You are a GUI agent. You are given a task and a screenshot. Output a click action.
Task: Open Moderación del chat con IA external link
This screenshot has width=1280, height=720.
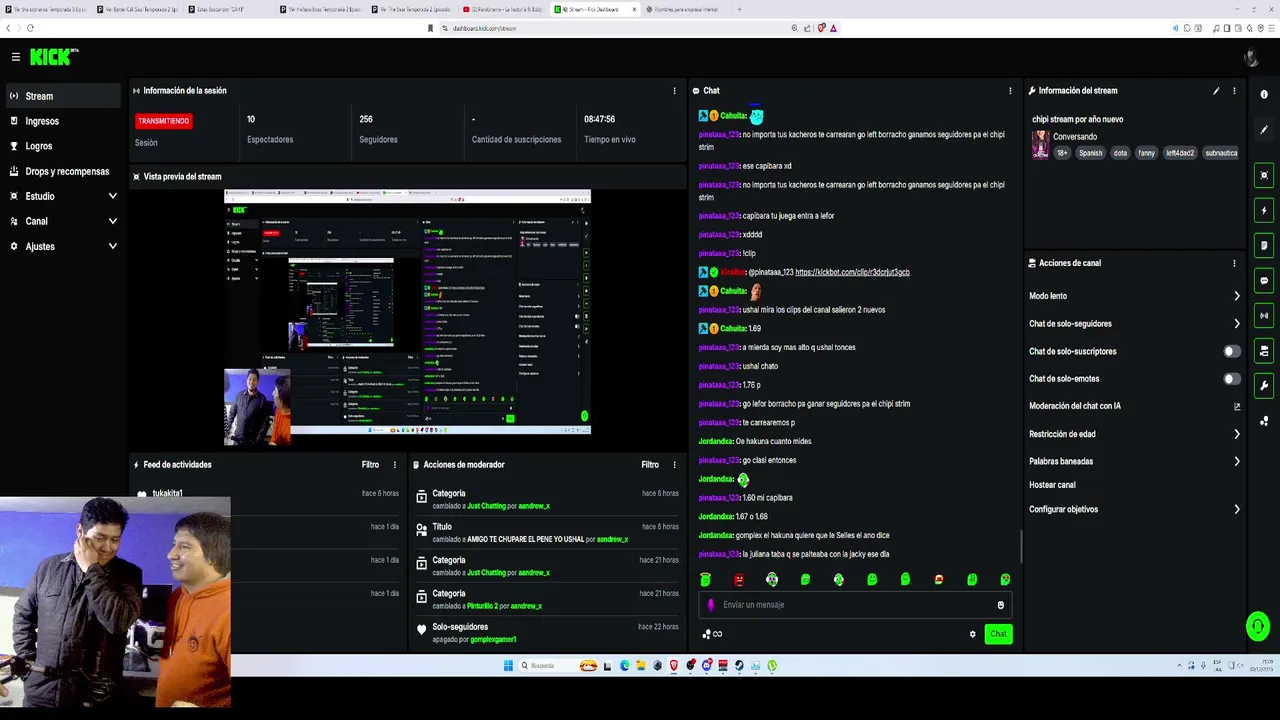(x=1237, y=406)
